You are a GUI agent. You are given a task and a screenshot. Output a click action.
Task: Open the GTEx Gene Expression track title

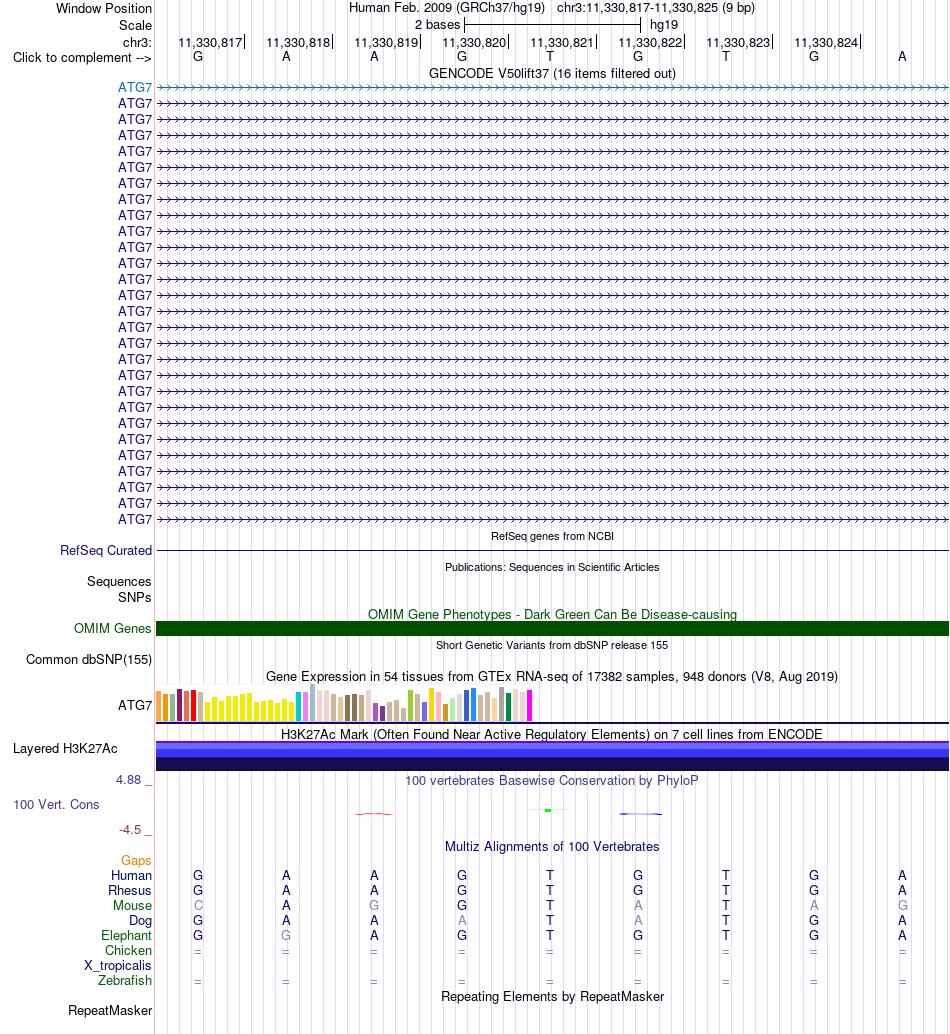(x=552, y=677)
